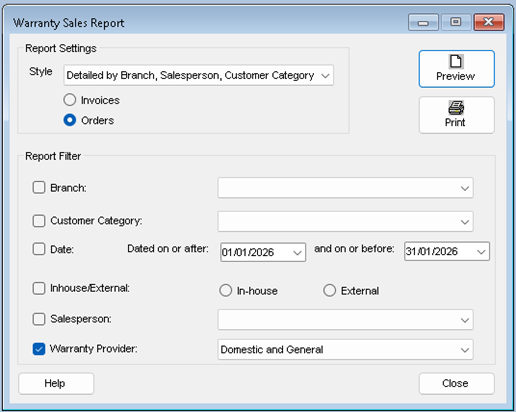Open the Help button
Image resolution: width=516 pixels, height=412 pixels.
point(56,383)
